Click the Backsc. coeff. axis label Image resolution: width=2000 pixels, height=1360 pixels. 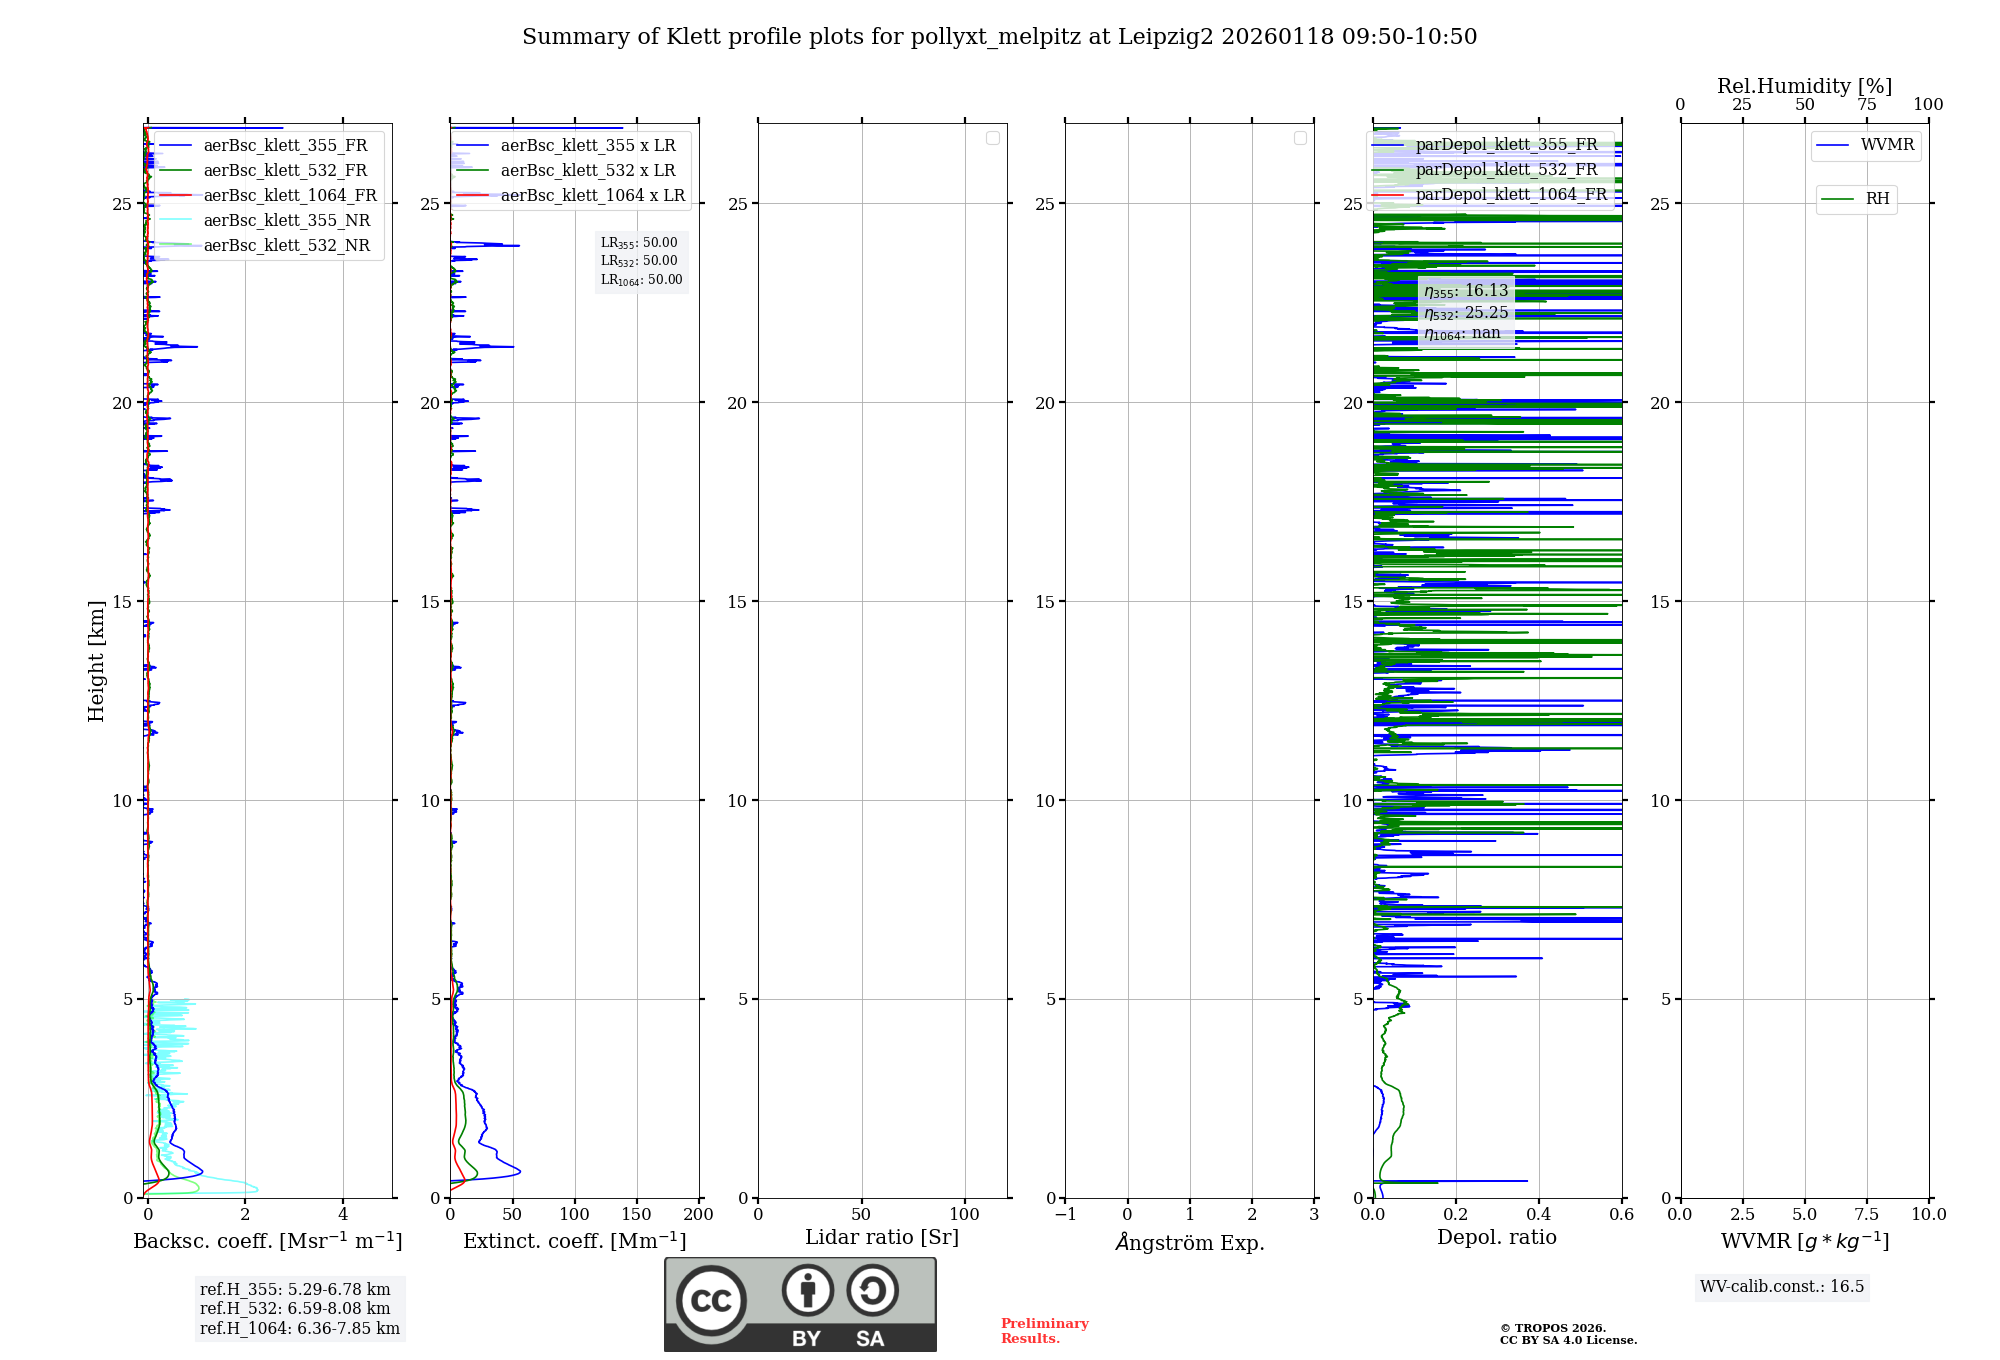coord(267,1241)
